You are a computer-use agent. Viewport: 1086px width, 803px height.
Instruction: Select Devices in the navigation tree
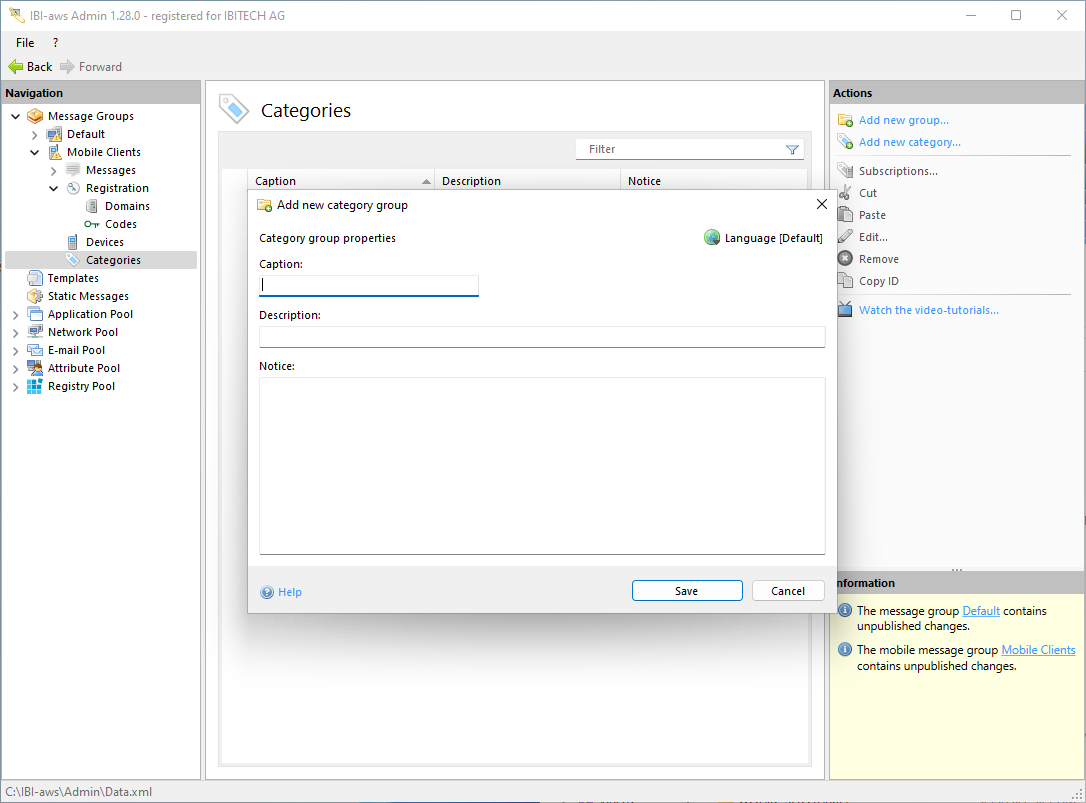pyautogui.click(x=104, y=242)
